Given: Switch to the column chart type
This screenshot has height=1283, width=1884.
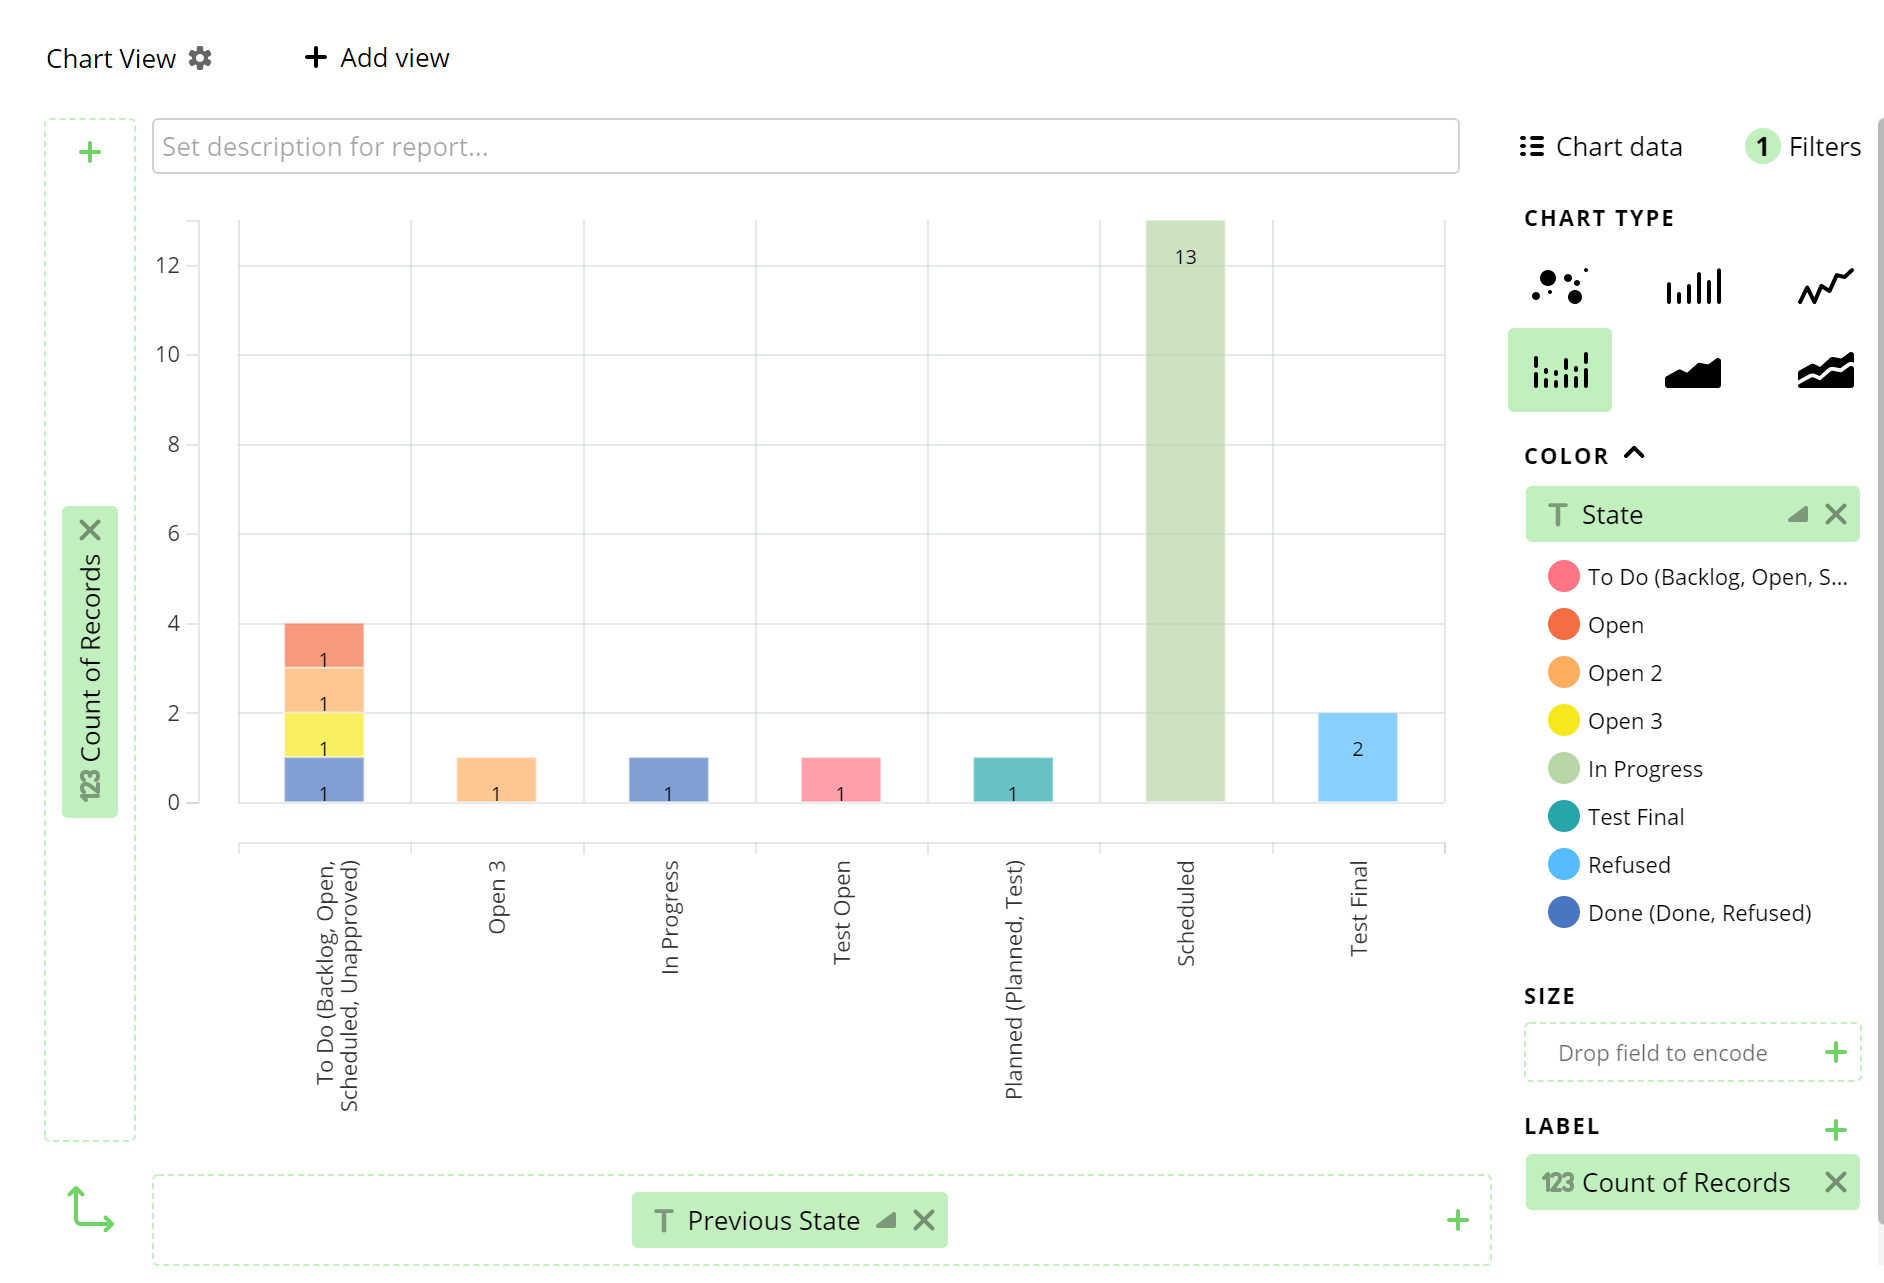Looking at the screenshot, I should pyautogui.click(x=1692, y=287).
